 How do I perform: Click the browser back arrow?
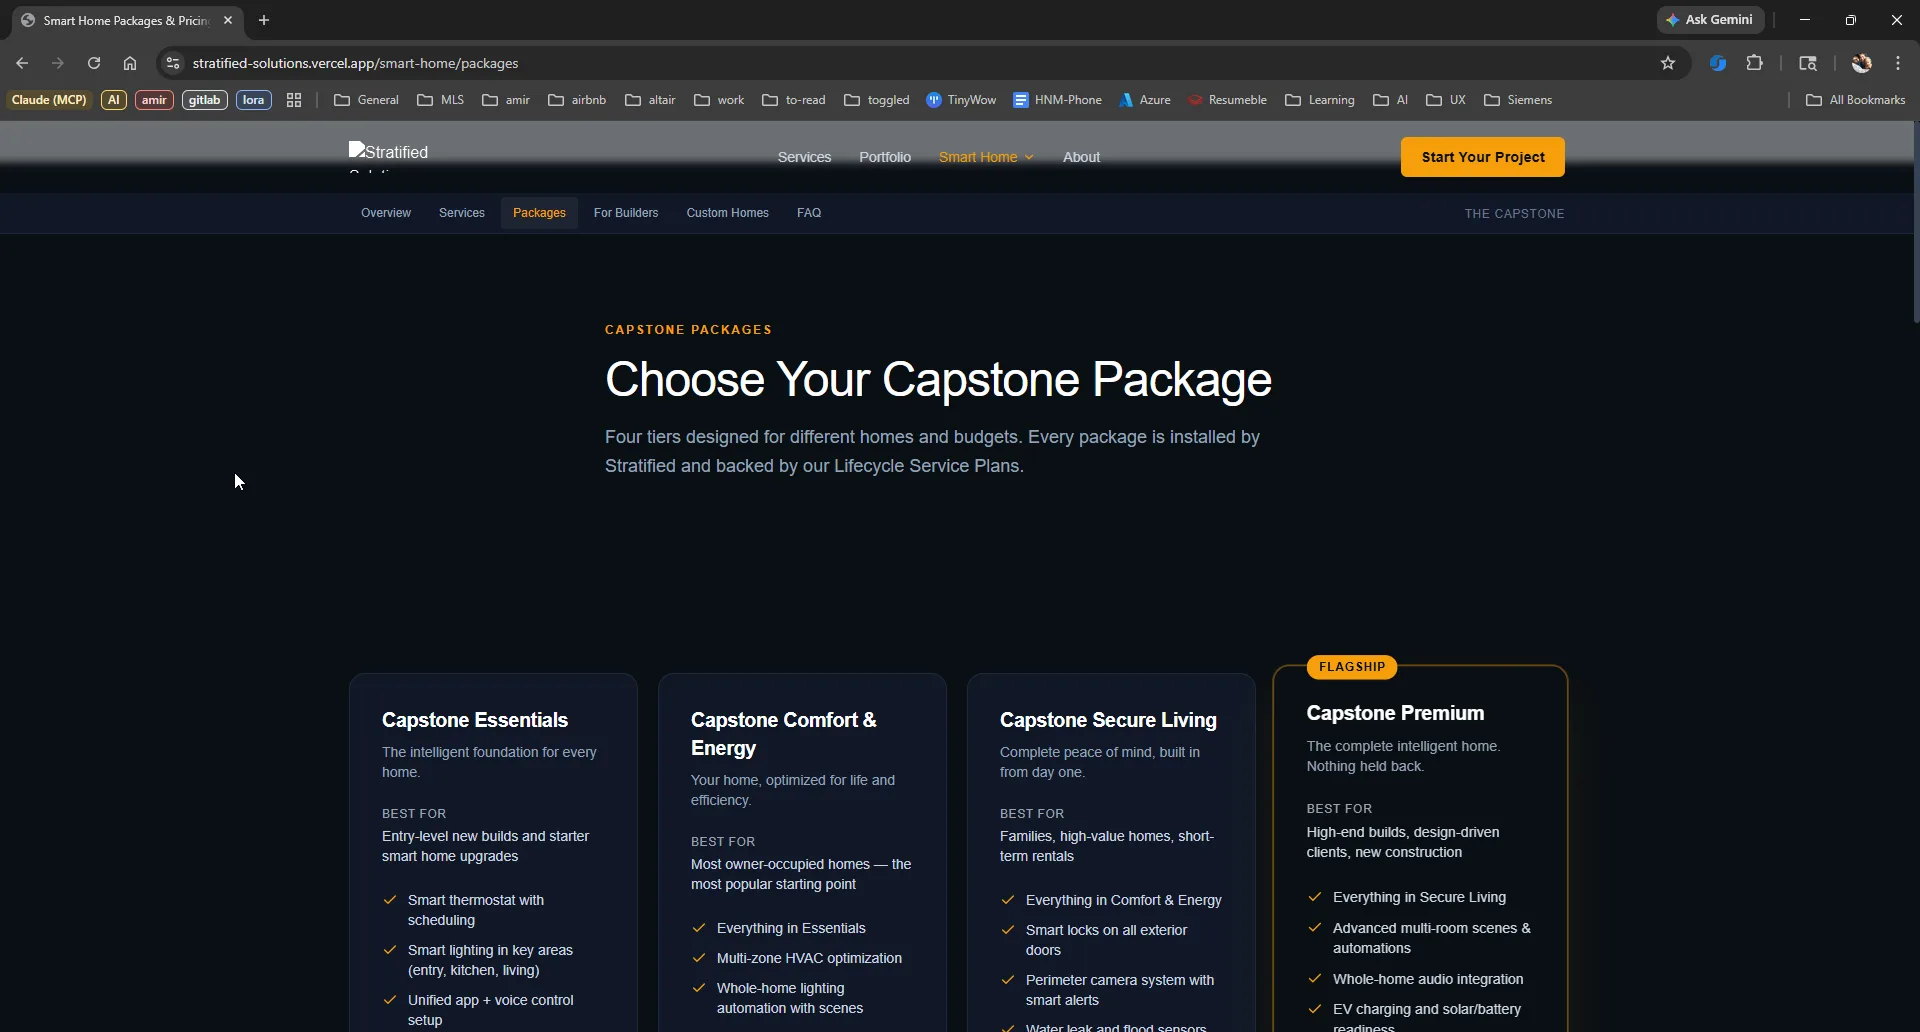(22, 63)
